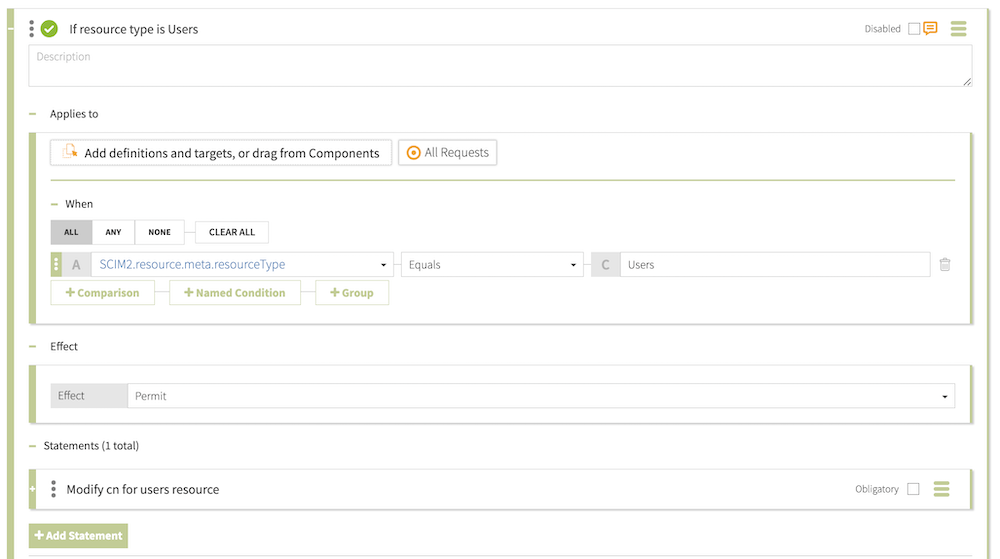The width and height of the screenshot is (1000, 559).
Task: Expand the Modify cn statement
Action: click(32, 489)
